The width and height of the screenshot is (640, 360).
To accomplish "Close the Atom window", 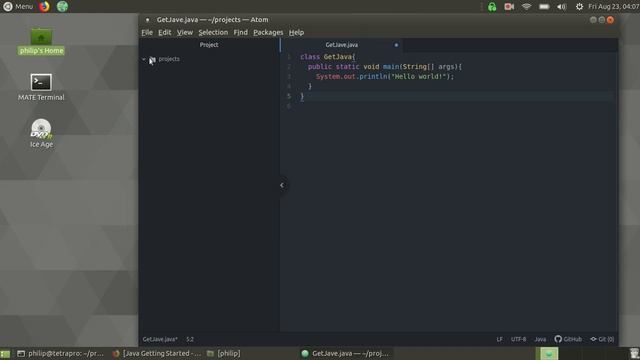I will pyautogui.click(x=610, y=20).
